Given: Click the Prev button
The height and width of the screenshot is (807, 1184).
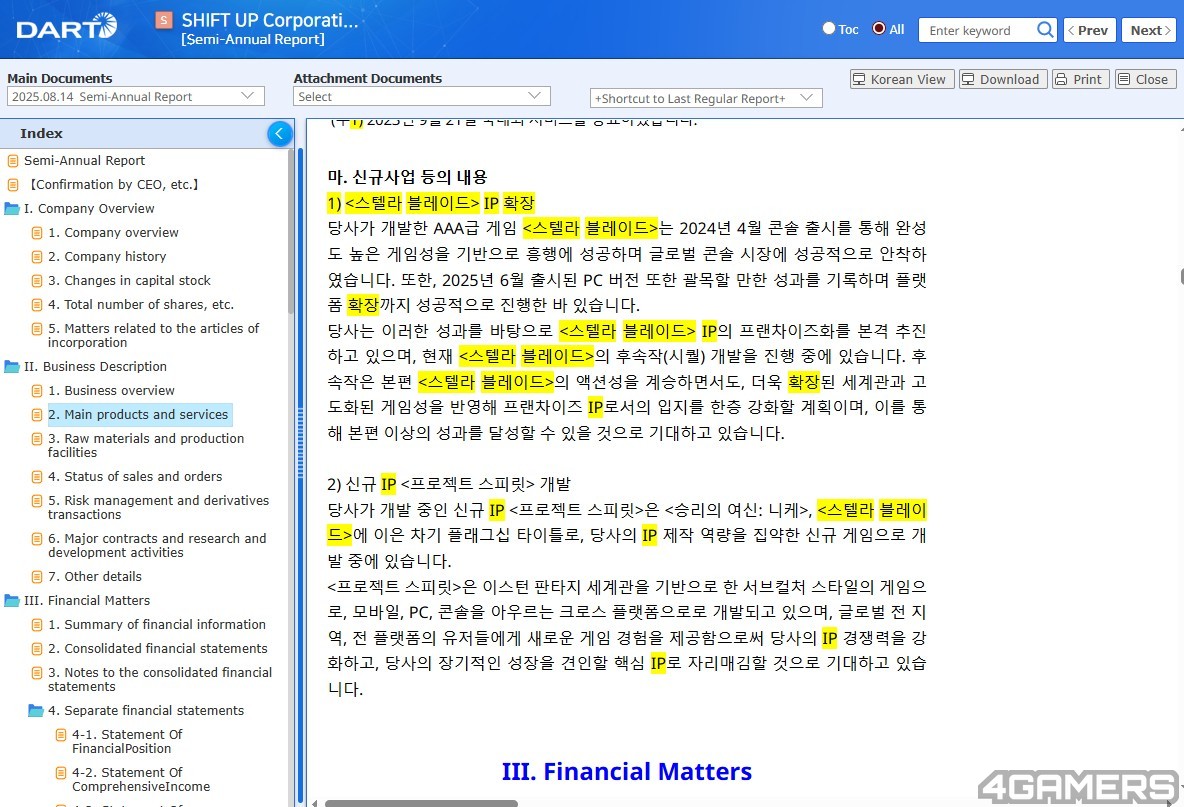Looking at the screenshot, I should tap(1090, 30).
